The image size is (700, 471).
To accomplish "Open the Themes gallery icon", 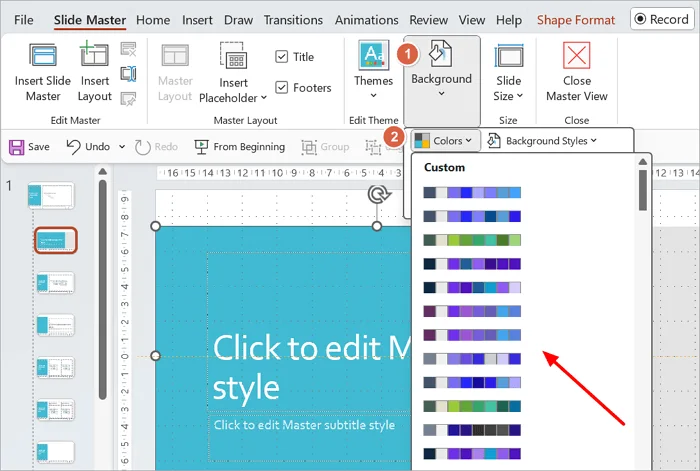I will [x=373, y=55].
